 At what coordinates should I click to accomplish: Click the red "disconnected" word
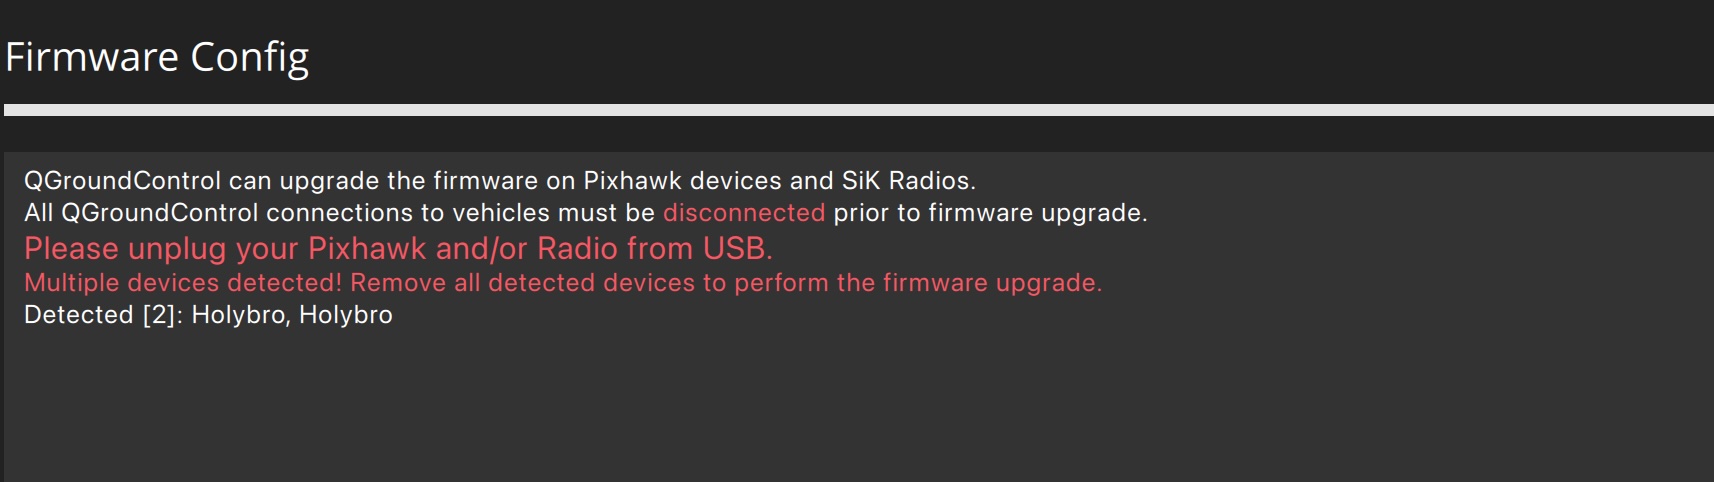click(x=744, y=213)
